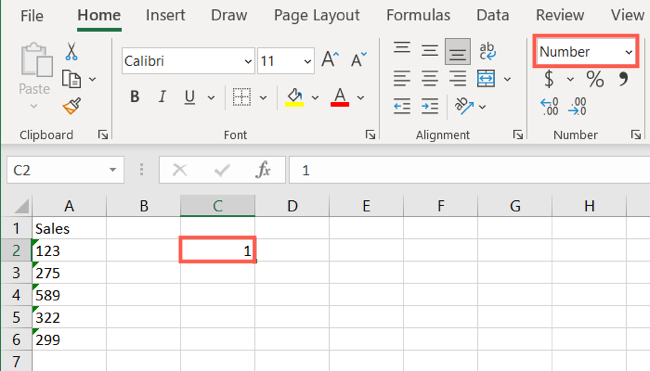The width and height of the screenshot is (650, 371).
Task: Switch to the Insert tab
Action: pyautogui.click(x=165, y=15)
